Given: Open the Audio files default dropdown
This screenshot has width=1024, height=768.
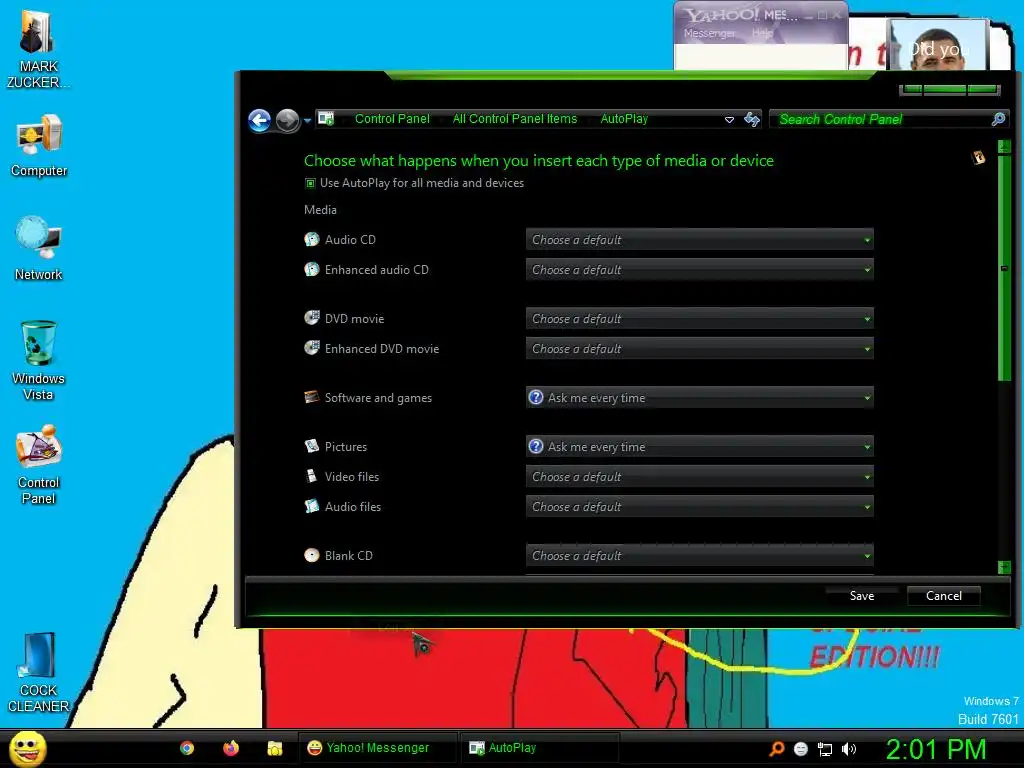Looking at the screenshot, I should tap(699, 507).
